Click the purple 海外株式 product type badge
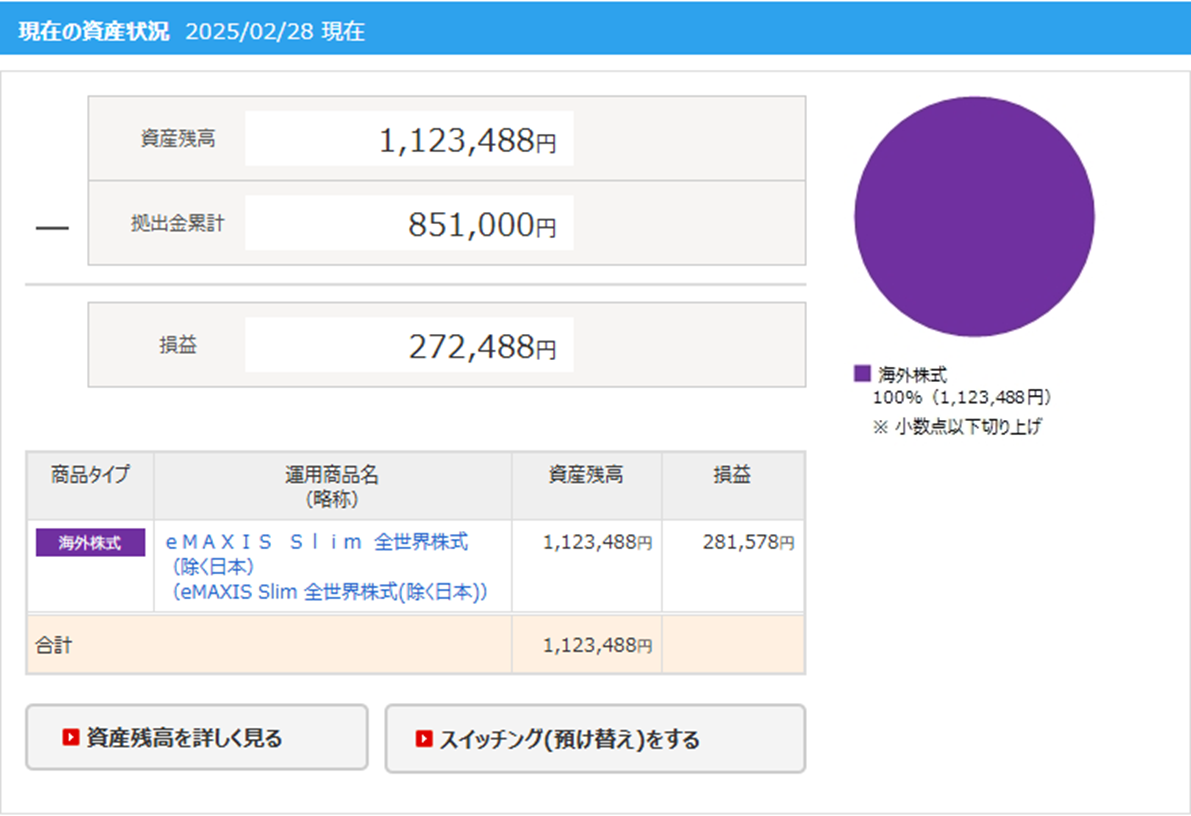Viewport: 1191px width, 816px height. pos(90,543)
